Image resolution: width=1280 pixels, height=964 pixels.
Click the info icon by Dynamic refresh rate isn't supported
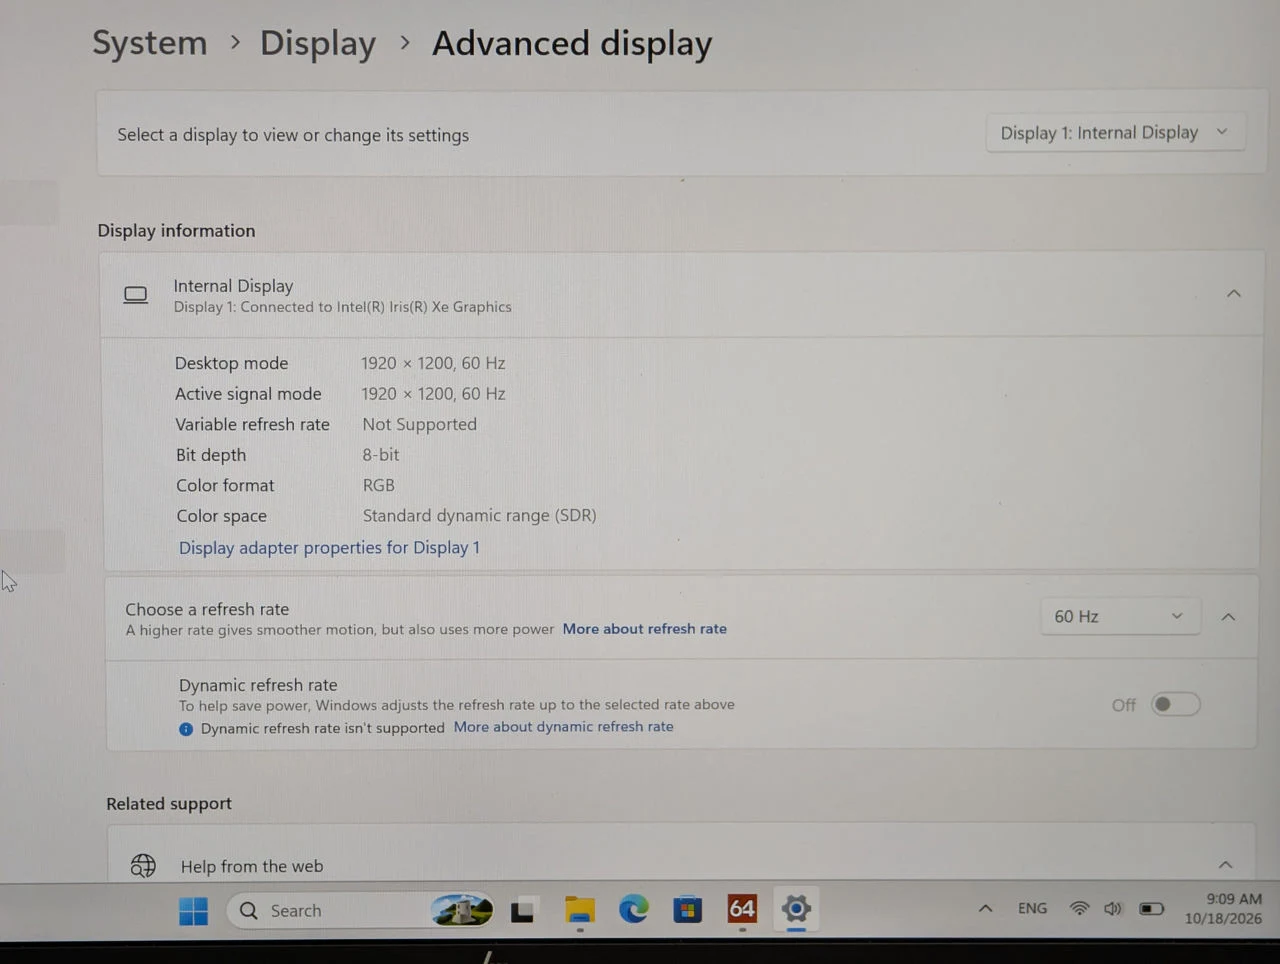[x=186, y=729]
